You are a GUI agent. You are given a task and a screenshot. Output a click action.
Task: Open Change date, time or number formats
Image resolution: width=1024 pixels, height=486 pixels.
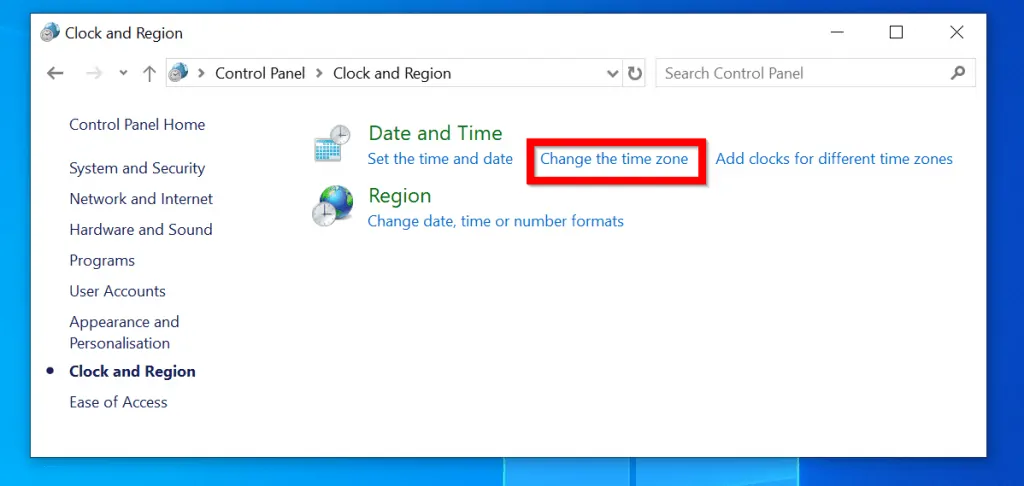pyautogui.click(x=496, y=221)
